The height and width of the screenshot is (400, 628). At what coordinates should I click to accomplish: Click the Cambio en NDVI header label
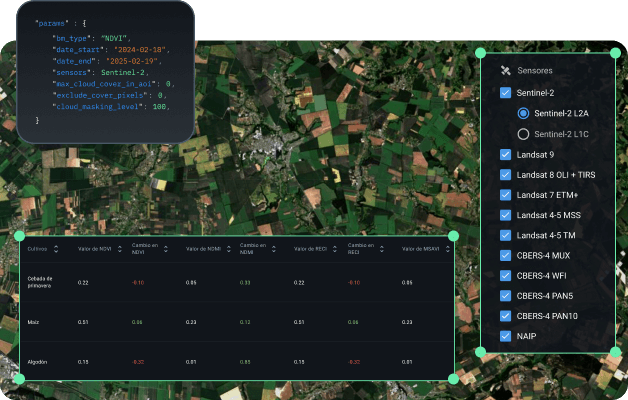point(145,249)
